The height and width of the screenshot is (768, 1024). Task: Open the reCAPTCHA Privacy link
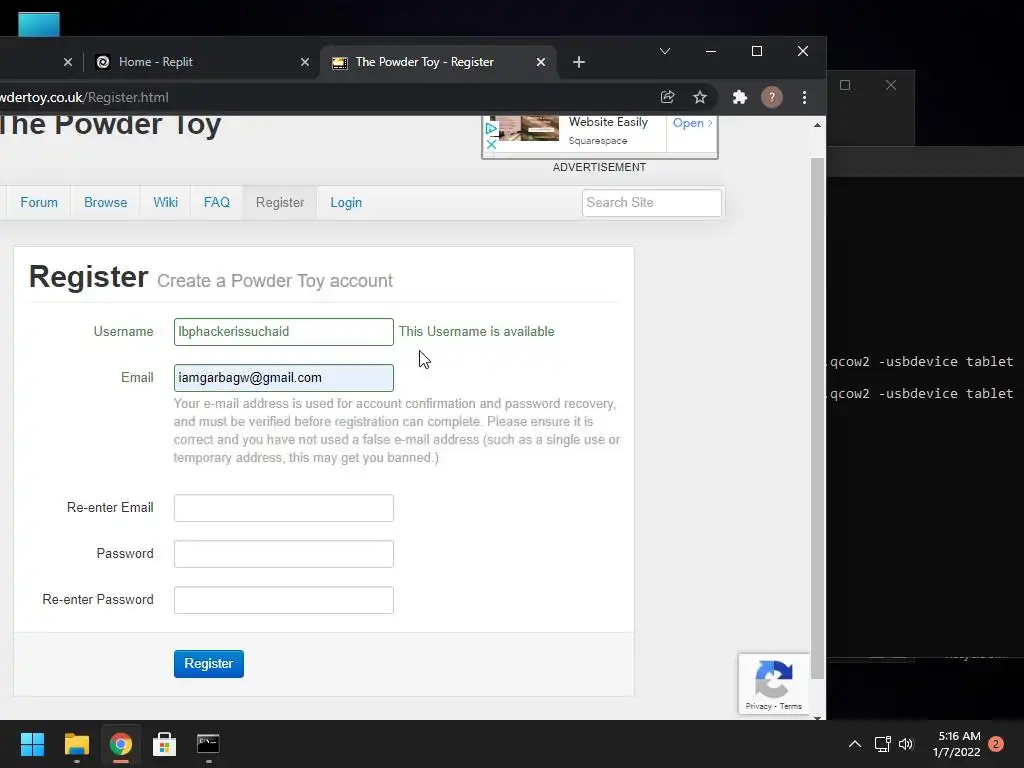pos(758,706)
